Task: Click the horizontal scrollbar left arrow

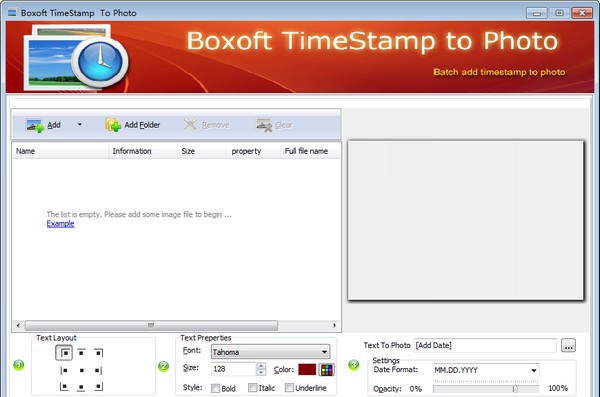Action: coord(18,325)
